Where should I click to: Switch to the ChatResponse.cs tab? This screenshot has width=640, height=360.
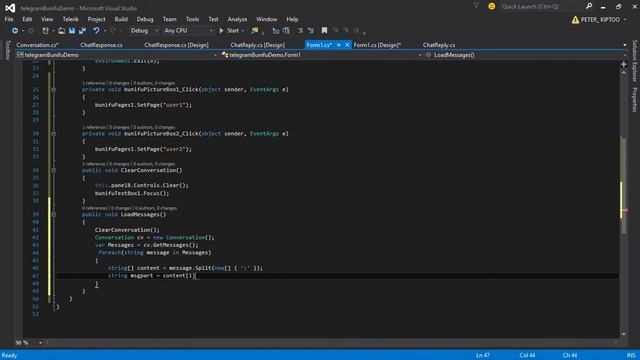101,45
